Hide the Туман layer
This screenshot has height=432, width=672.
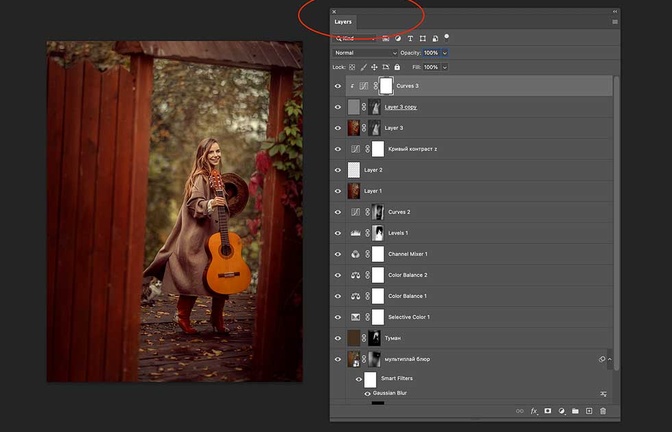(338, 338)
